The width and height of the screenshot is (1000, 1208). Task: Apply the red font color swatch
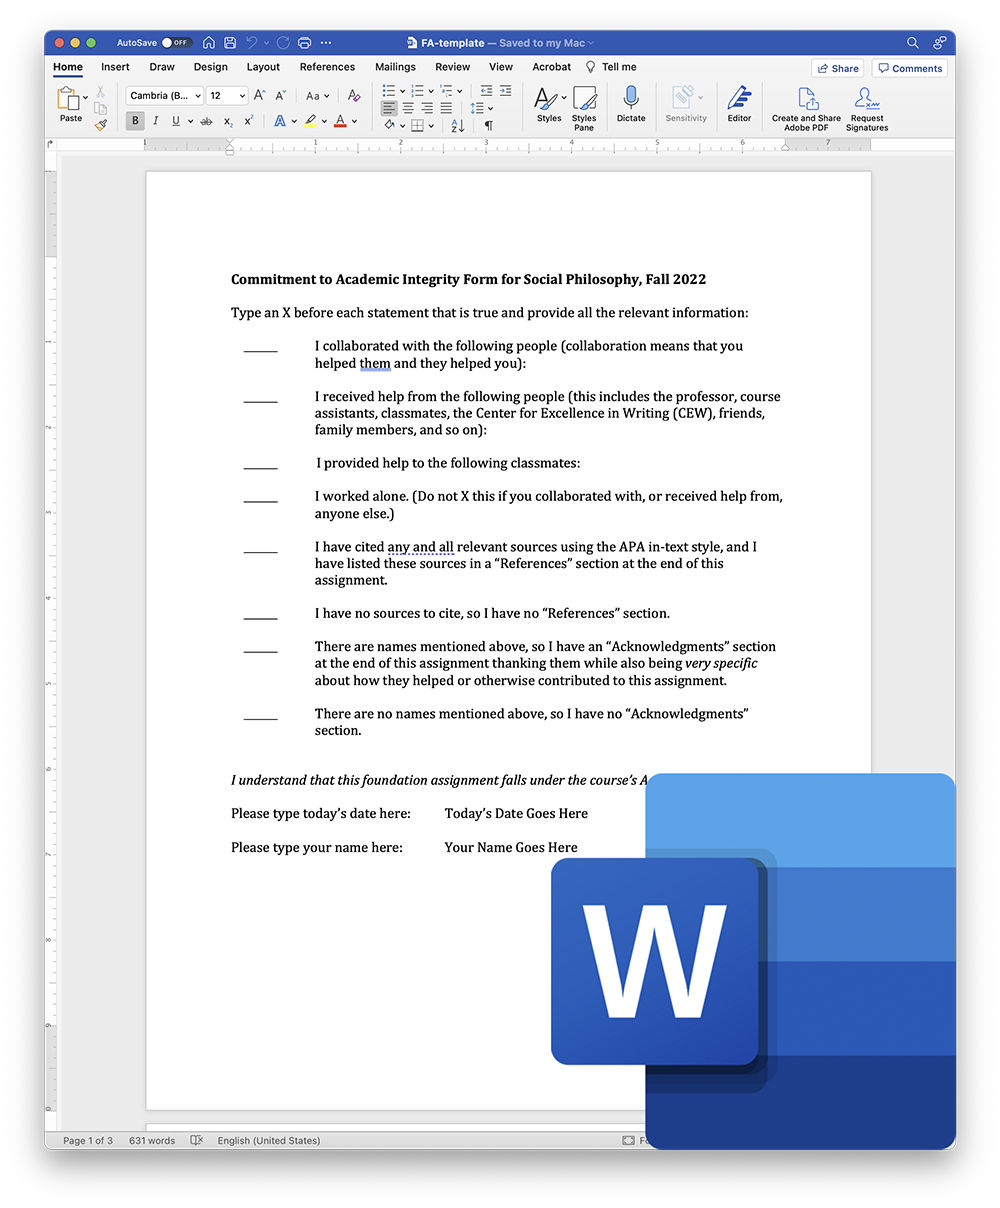pos(340,121)
